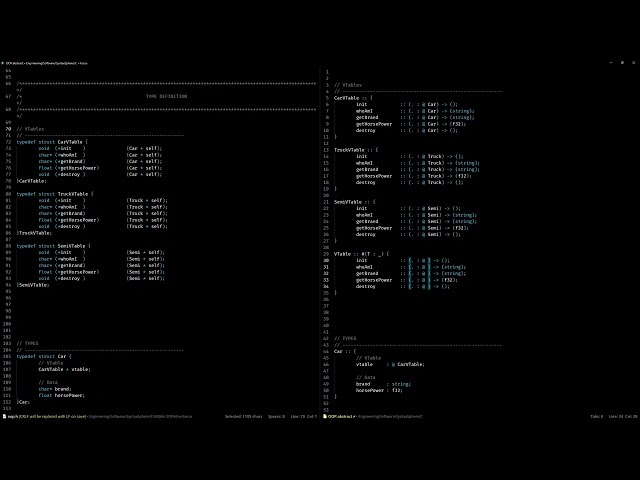640x480 pixels.
Task: Click 'Selected: 1185 chars' in status bar
Action: (x=244, y=416)
